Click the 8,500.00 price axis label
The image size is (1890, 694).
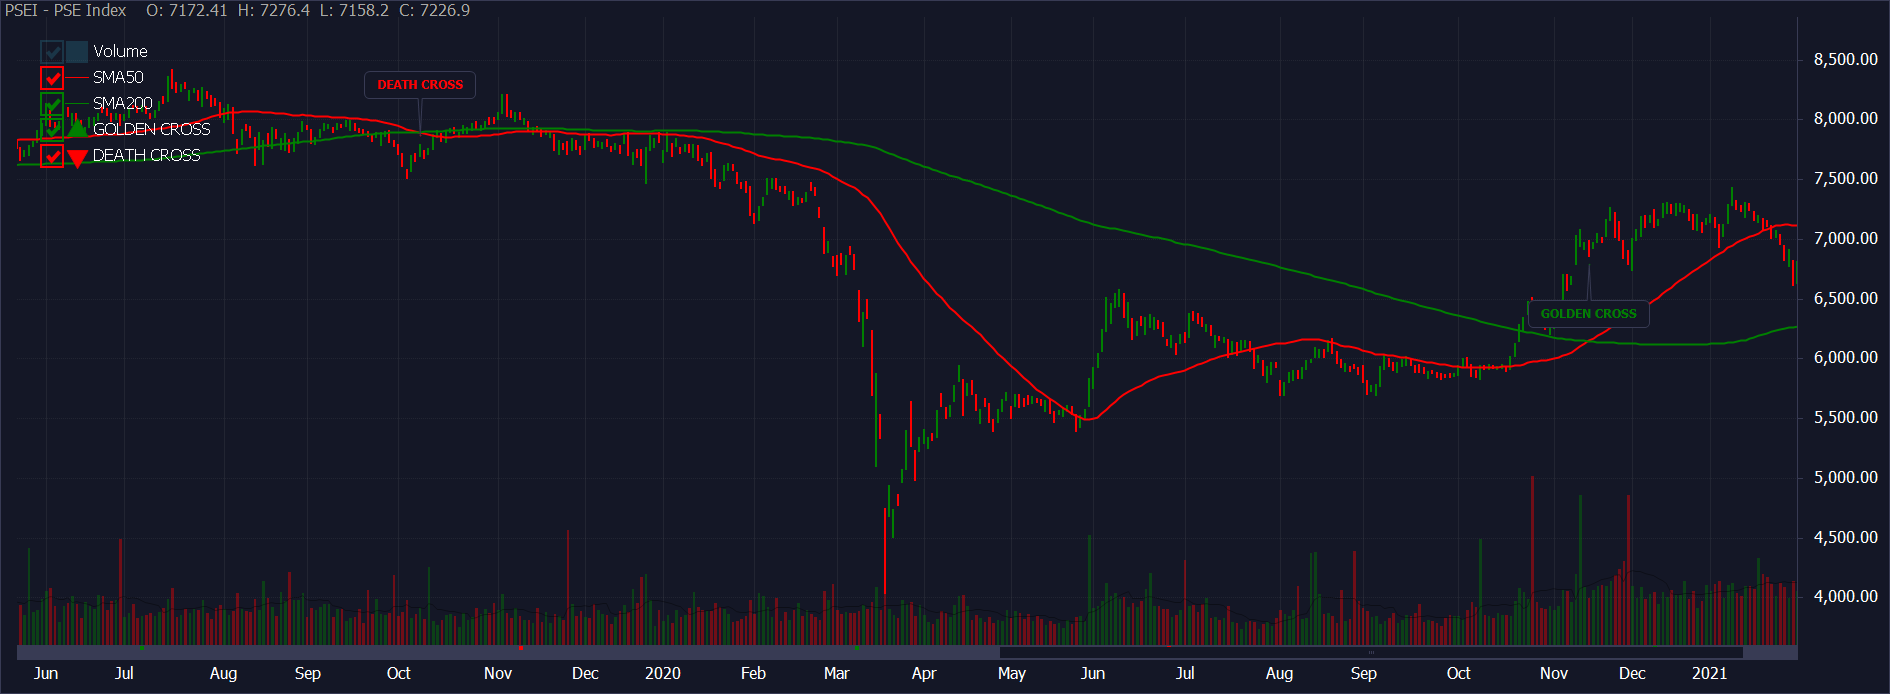pos(1845,59)
